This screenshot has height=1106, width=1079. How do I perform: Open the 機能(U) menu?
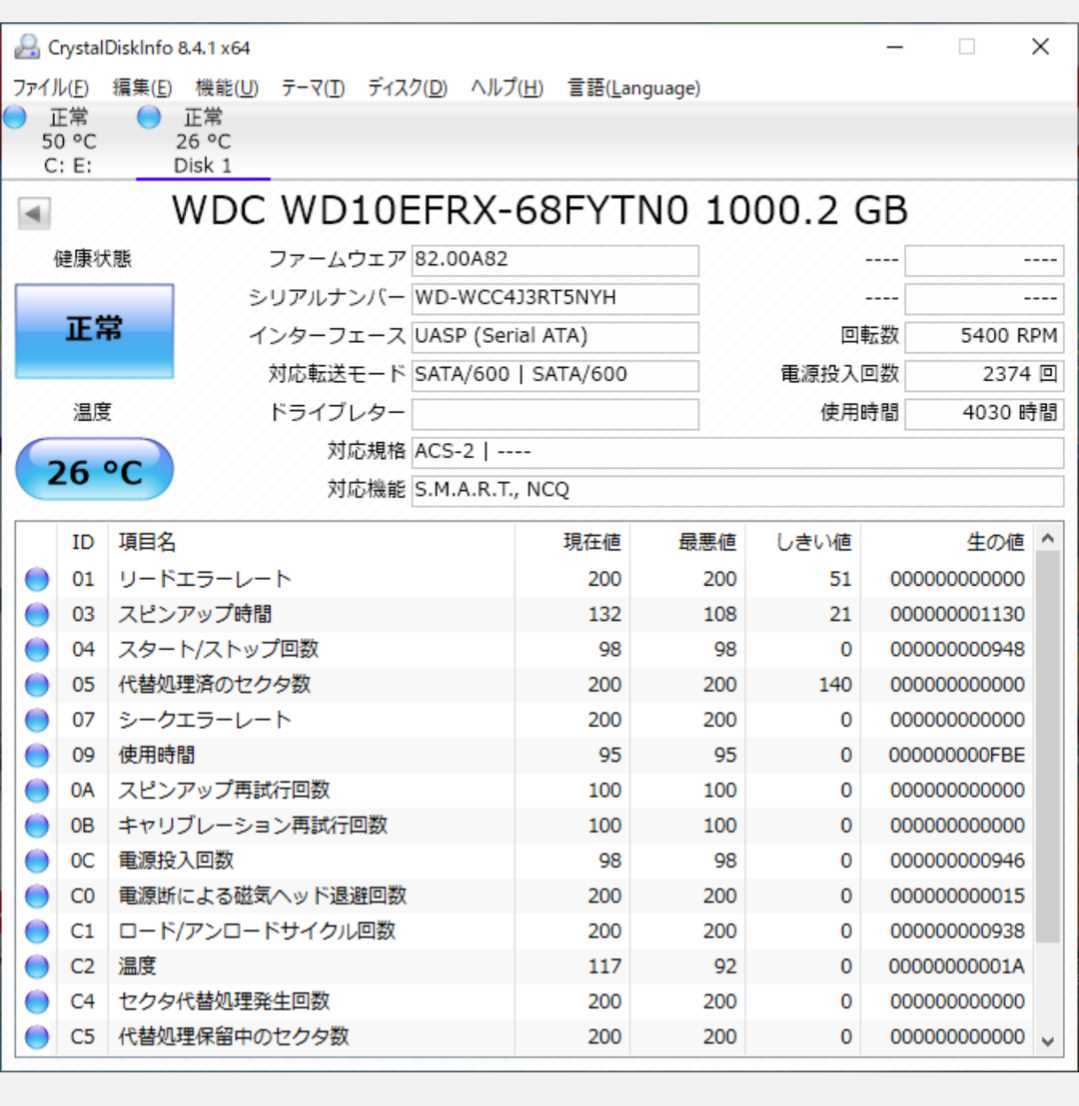point(227,88)
